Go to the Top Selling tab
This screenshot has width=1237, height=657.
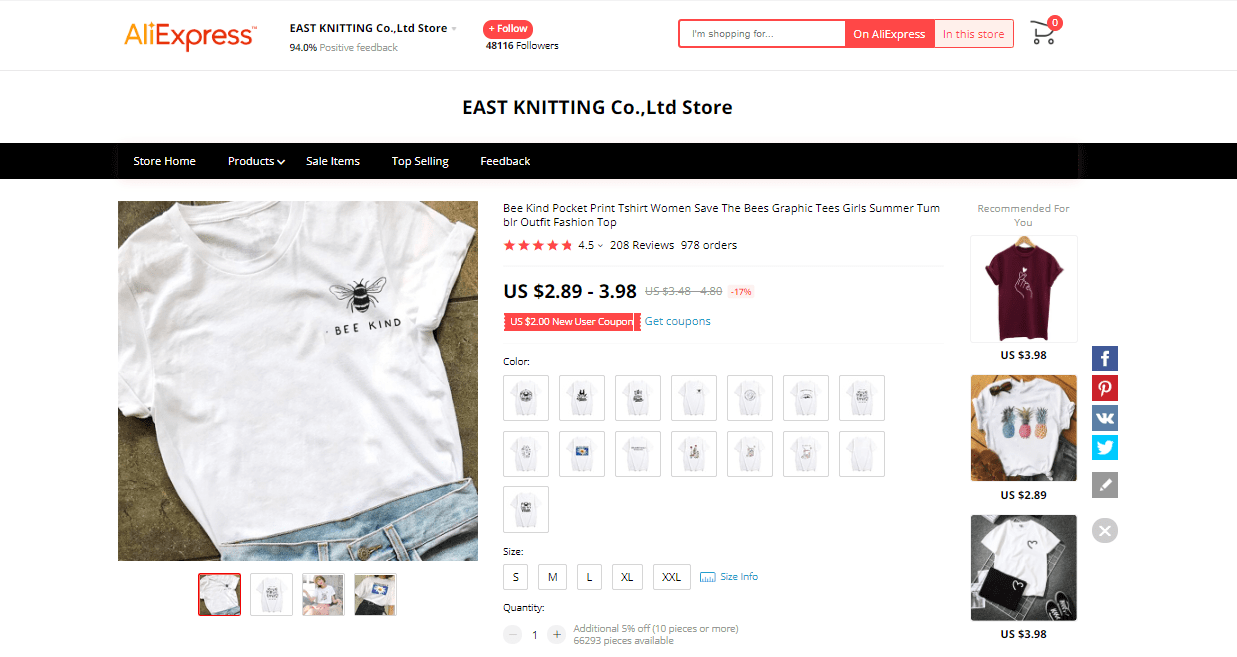point(420,161)
